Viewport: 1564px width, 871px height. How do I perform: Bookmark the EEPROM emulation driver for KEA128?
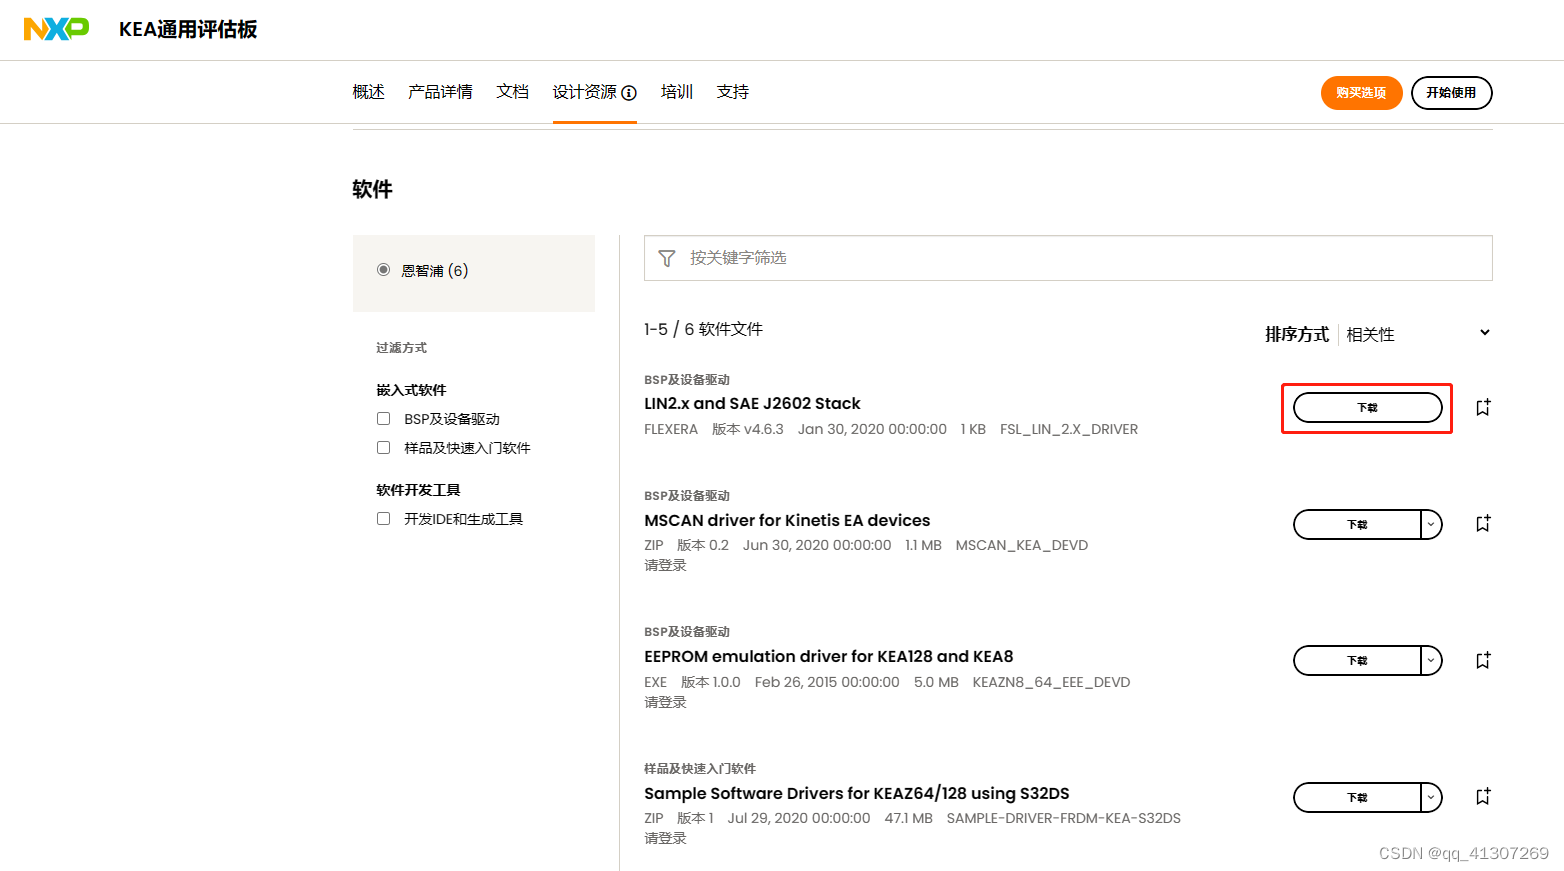(x=1482, y=660)
